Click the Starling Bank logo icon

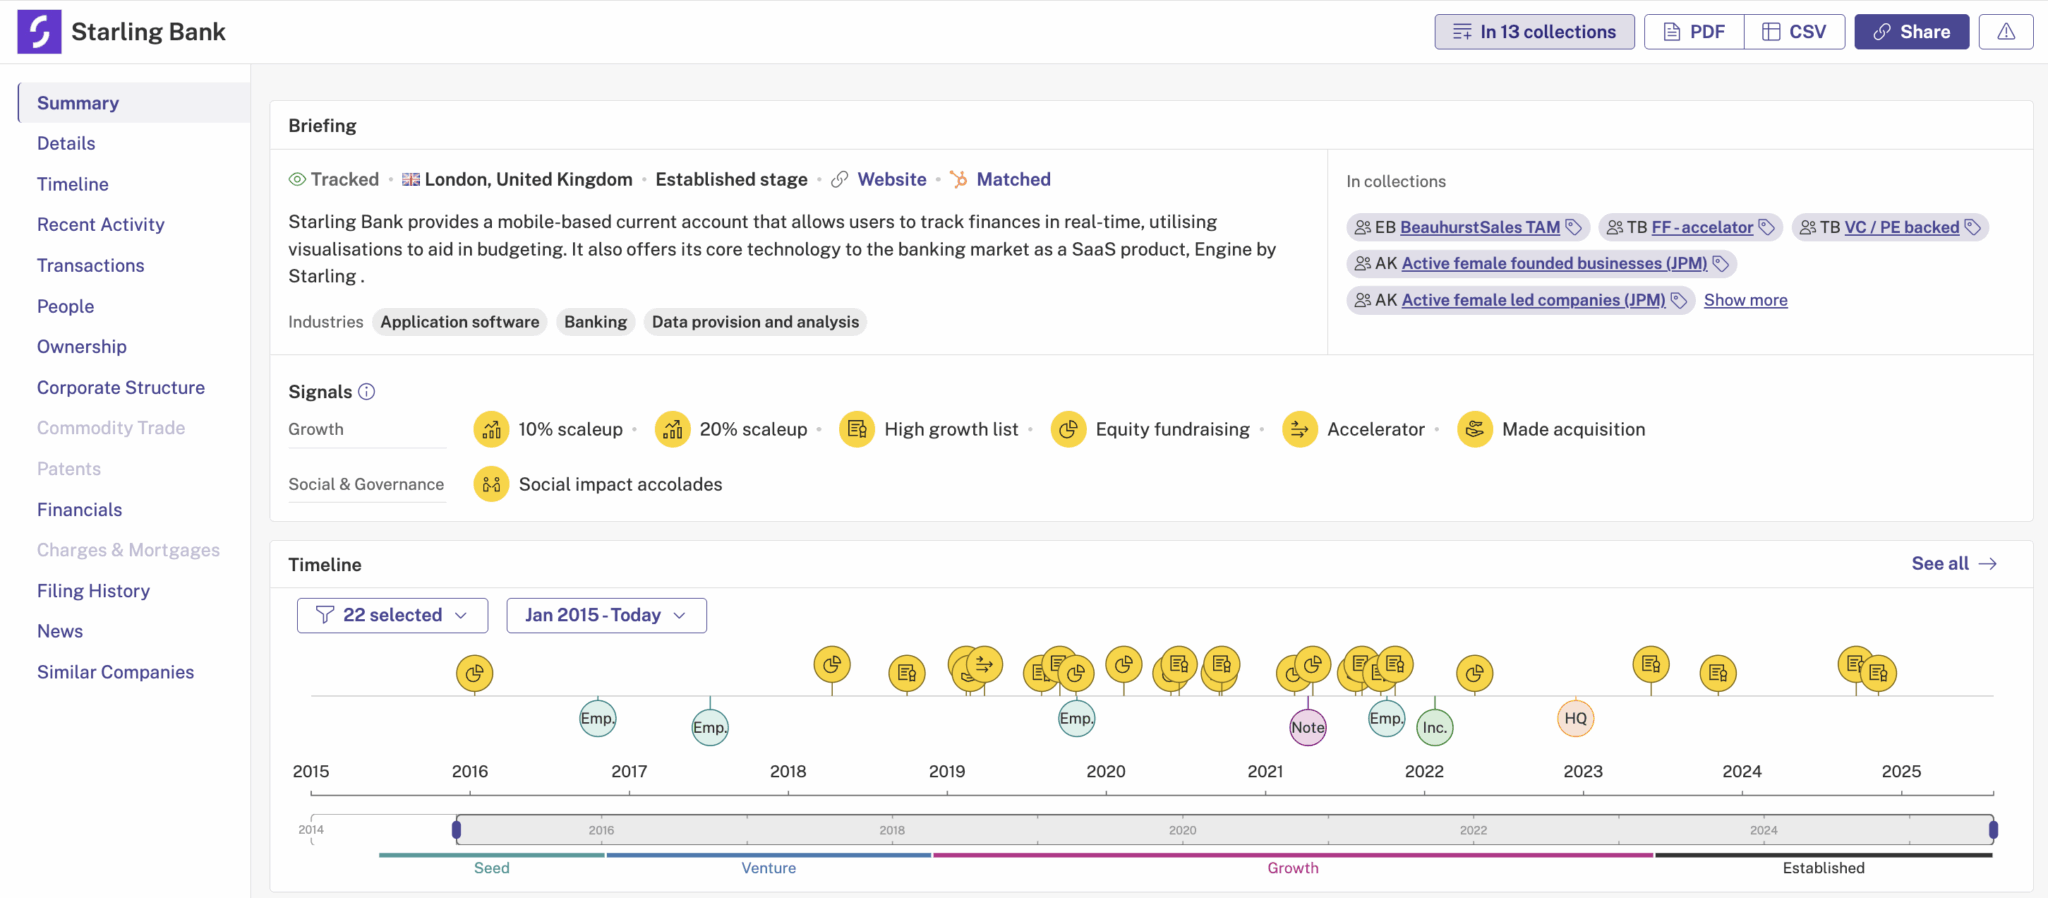tap(39, 32)
